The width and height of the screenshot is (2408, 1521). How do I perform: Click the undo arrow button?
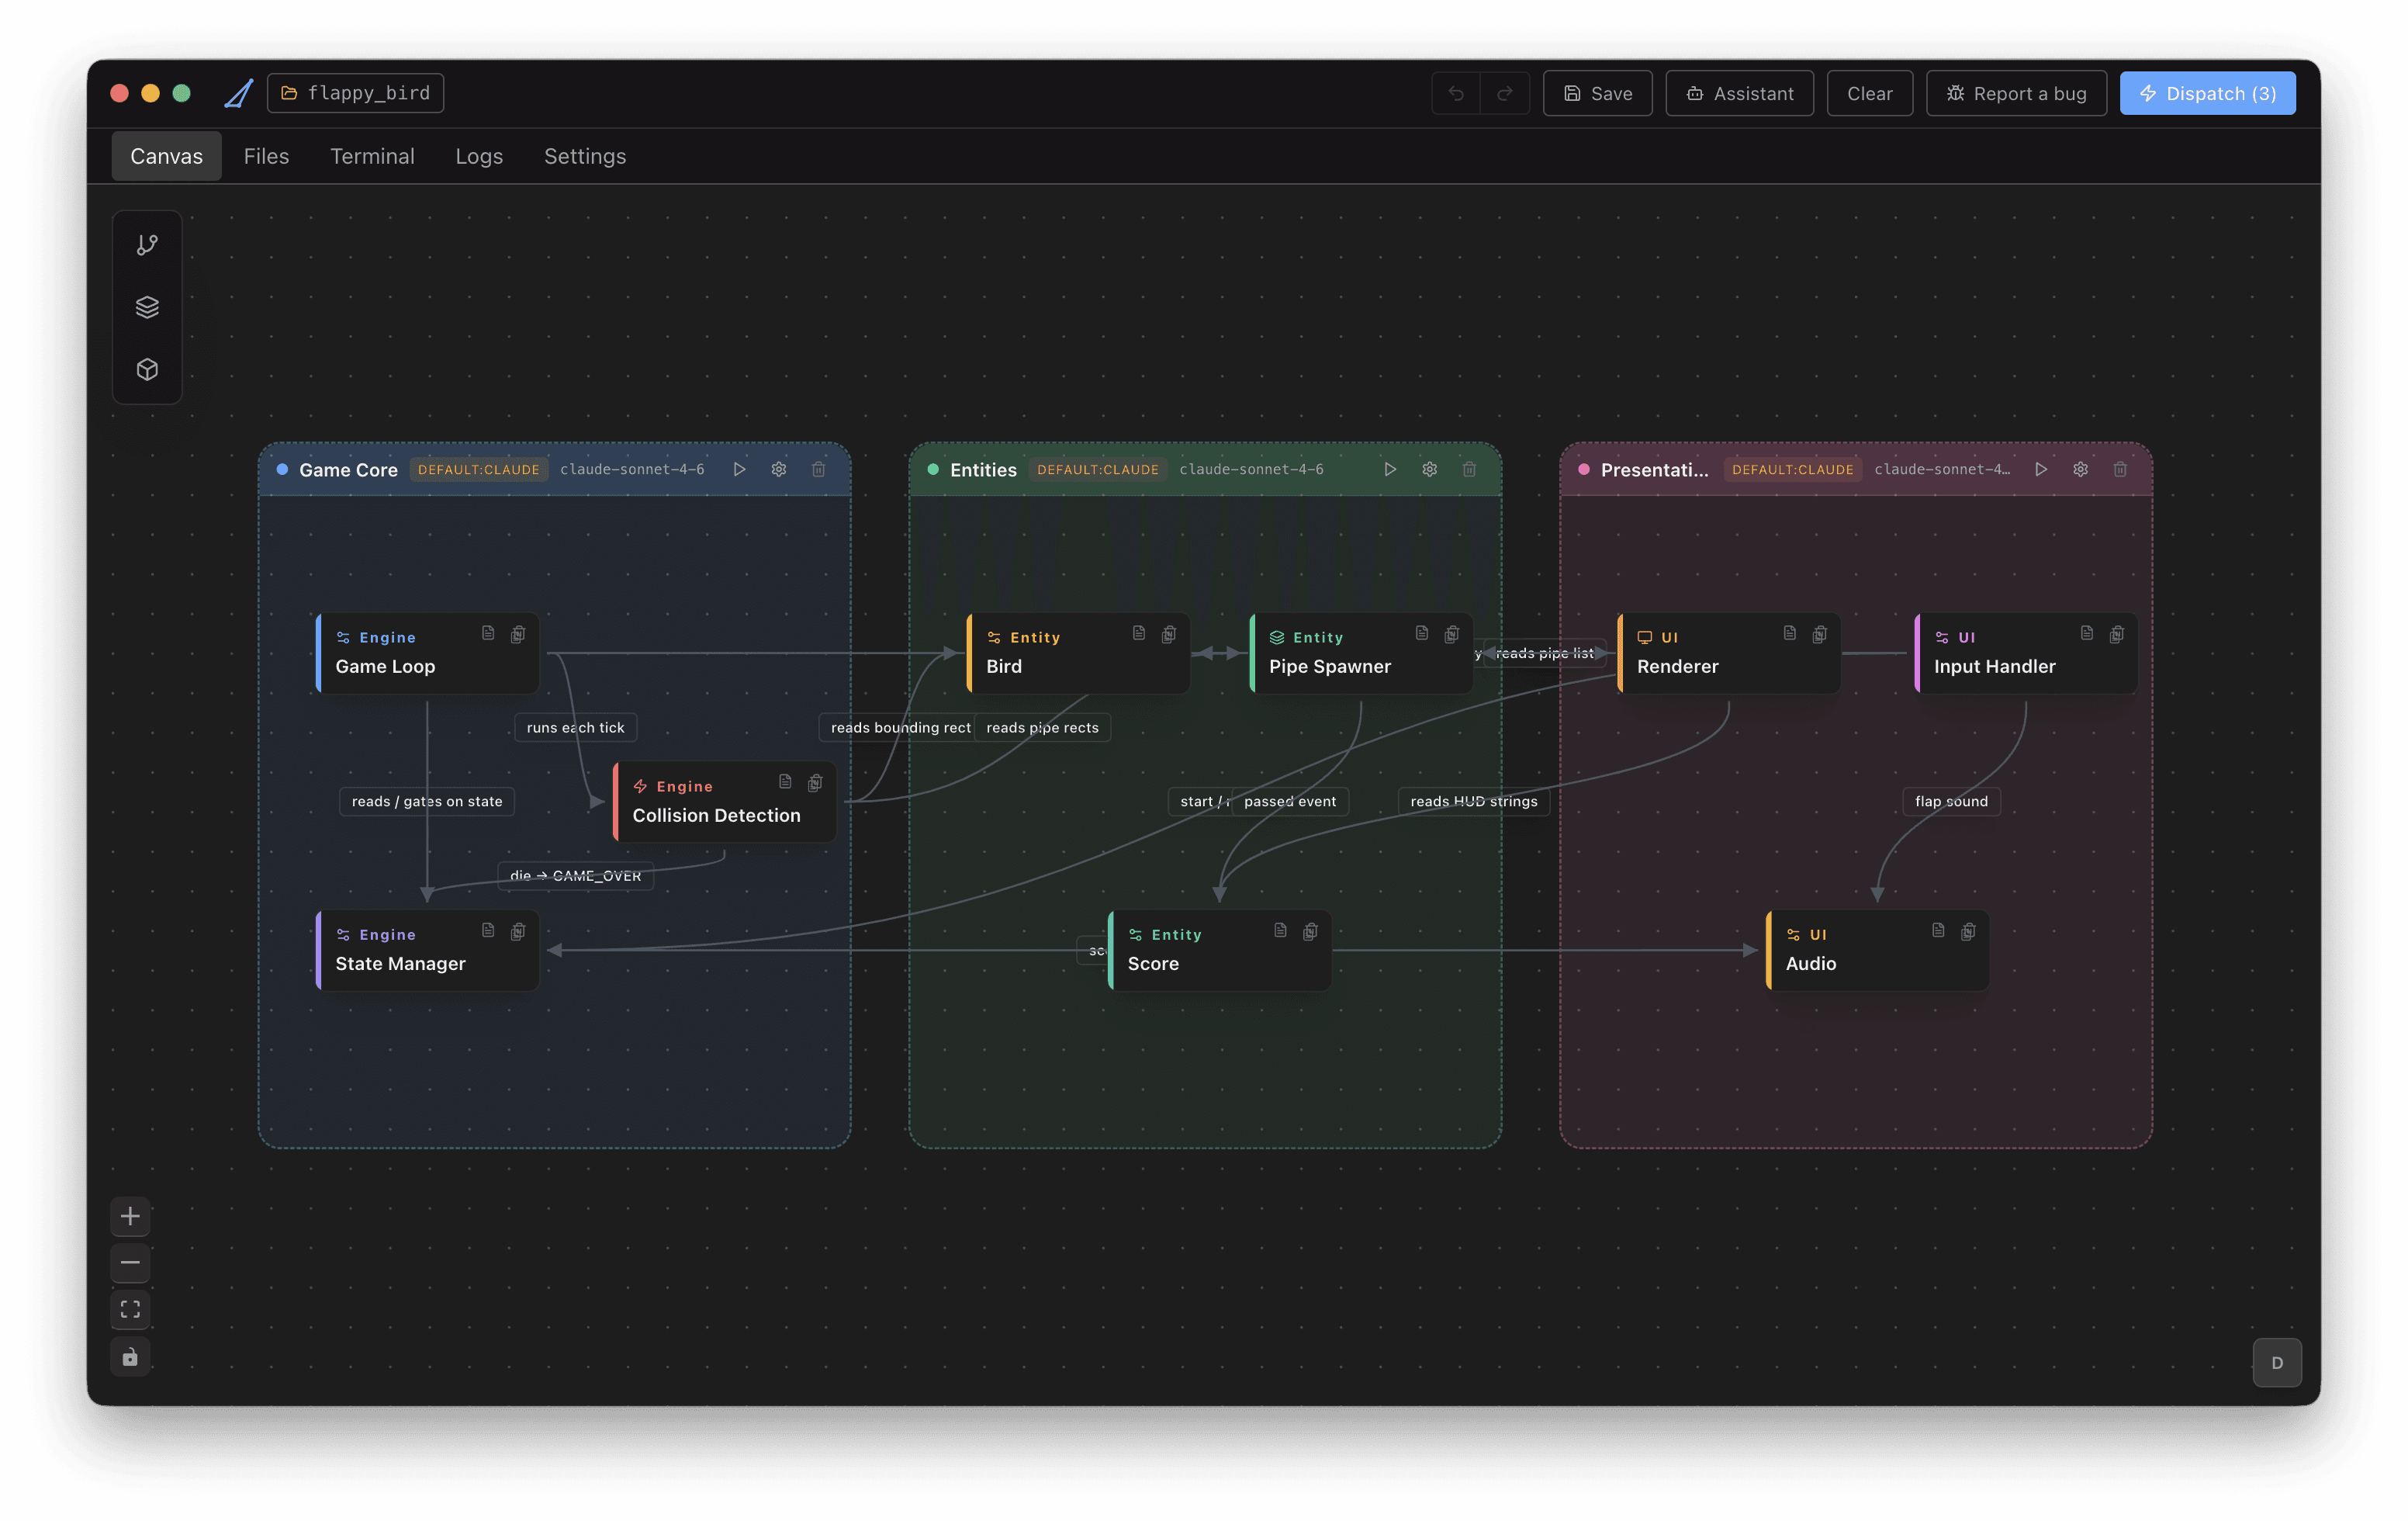coord(1456,93)
